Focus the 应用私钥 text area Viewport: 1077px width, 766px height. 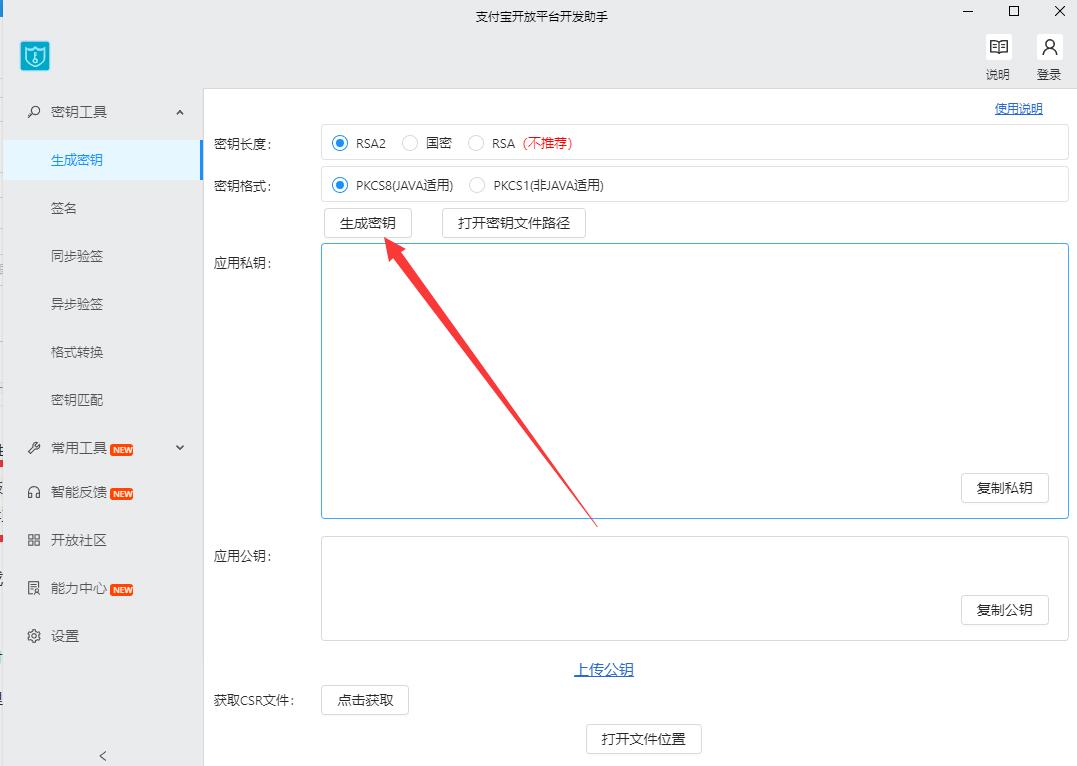pos(694,381)
